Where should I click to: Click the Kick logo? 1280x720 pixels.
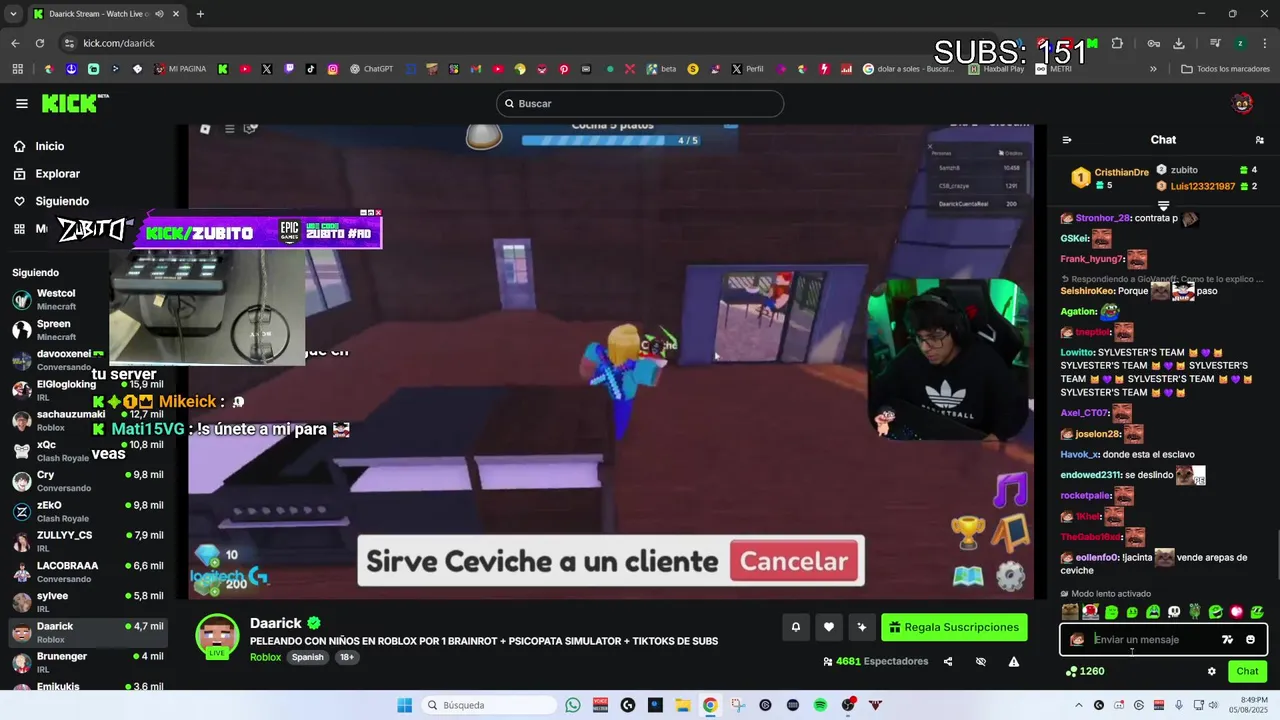tap(75, 103)
